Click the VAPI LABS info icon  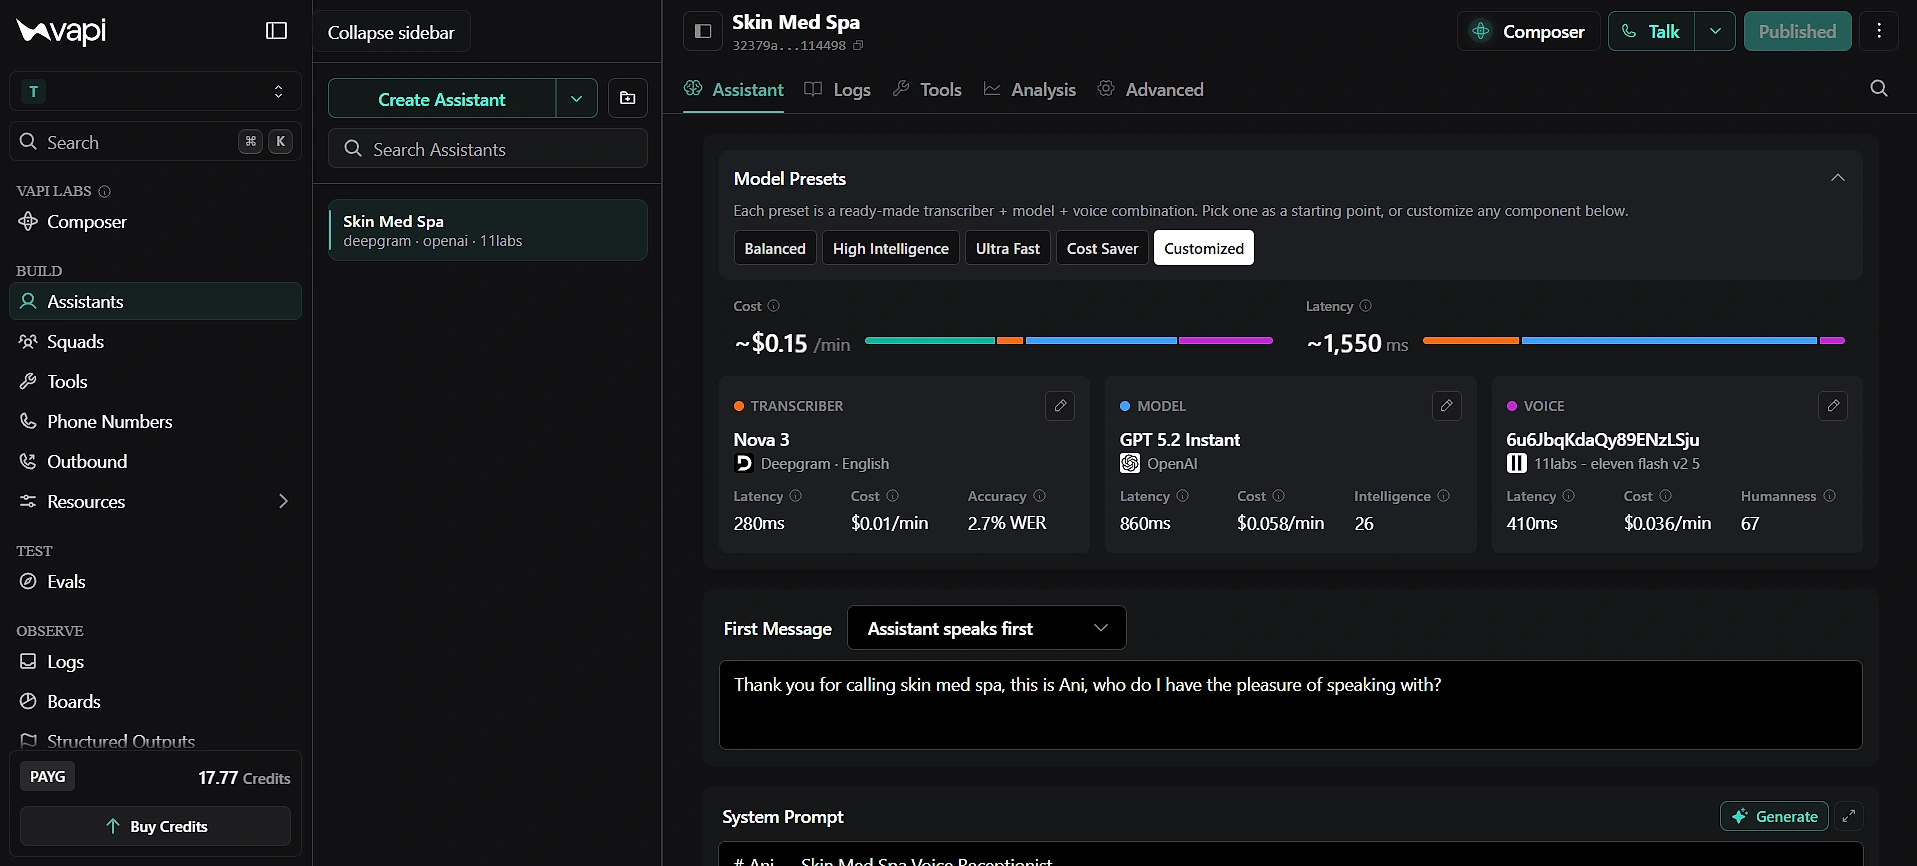105,191
